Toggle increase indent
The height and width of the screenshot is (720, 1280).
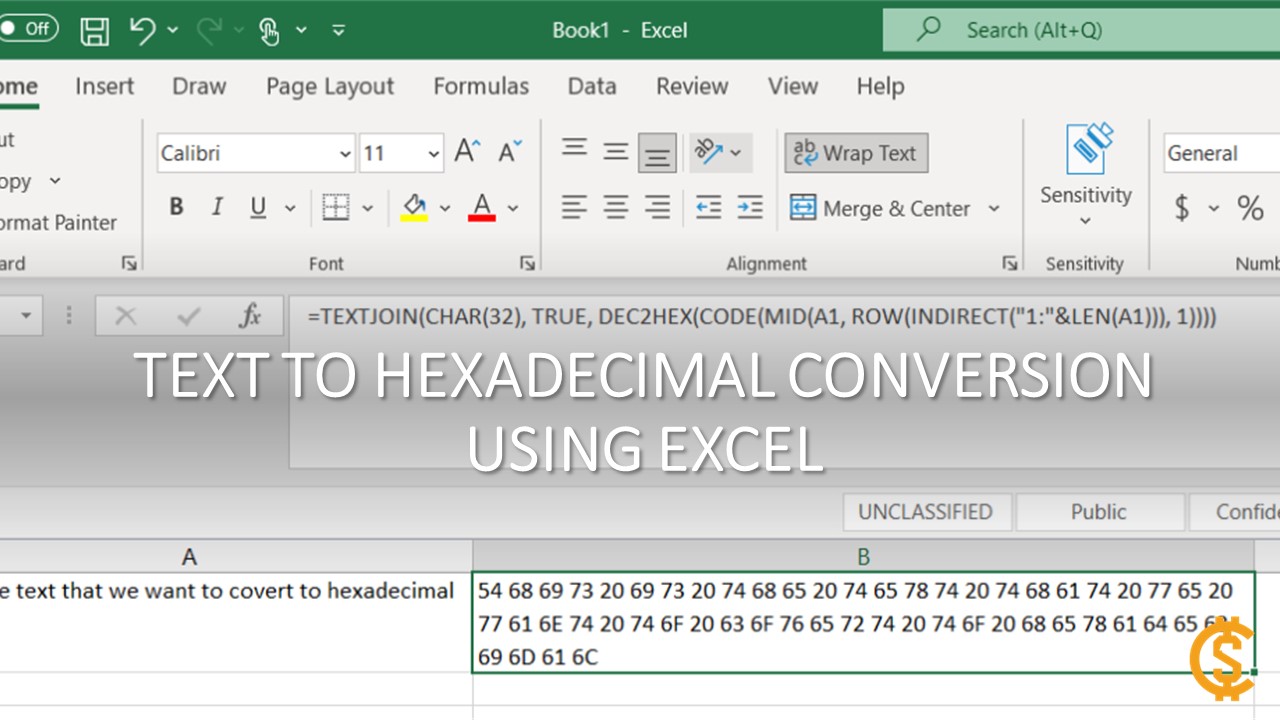750,207
